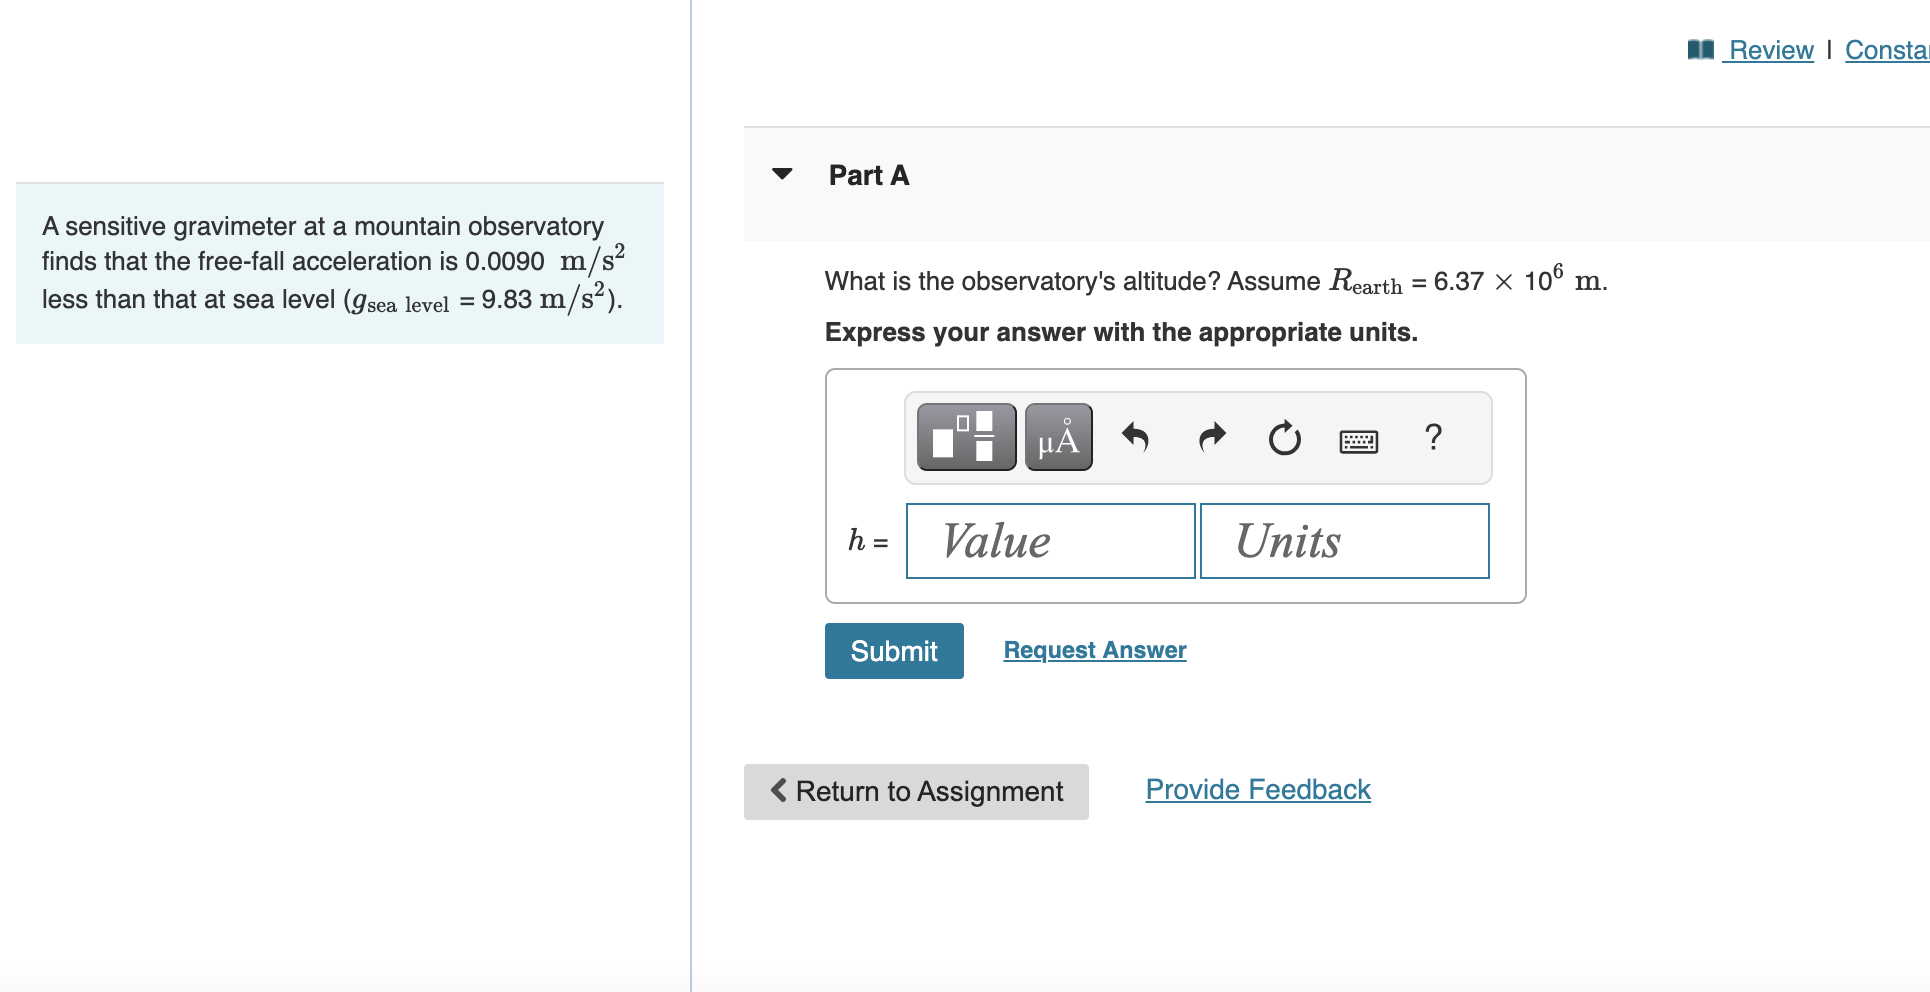
Task: Click the Part A heading
Action: 869,175
